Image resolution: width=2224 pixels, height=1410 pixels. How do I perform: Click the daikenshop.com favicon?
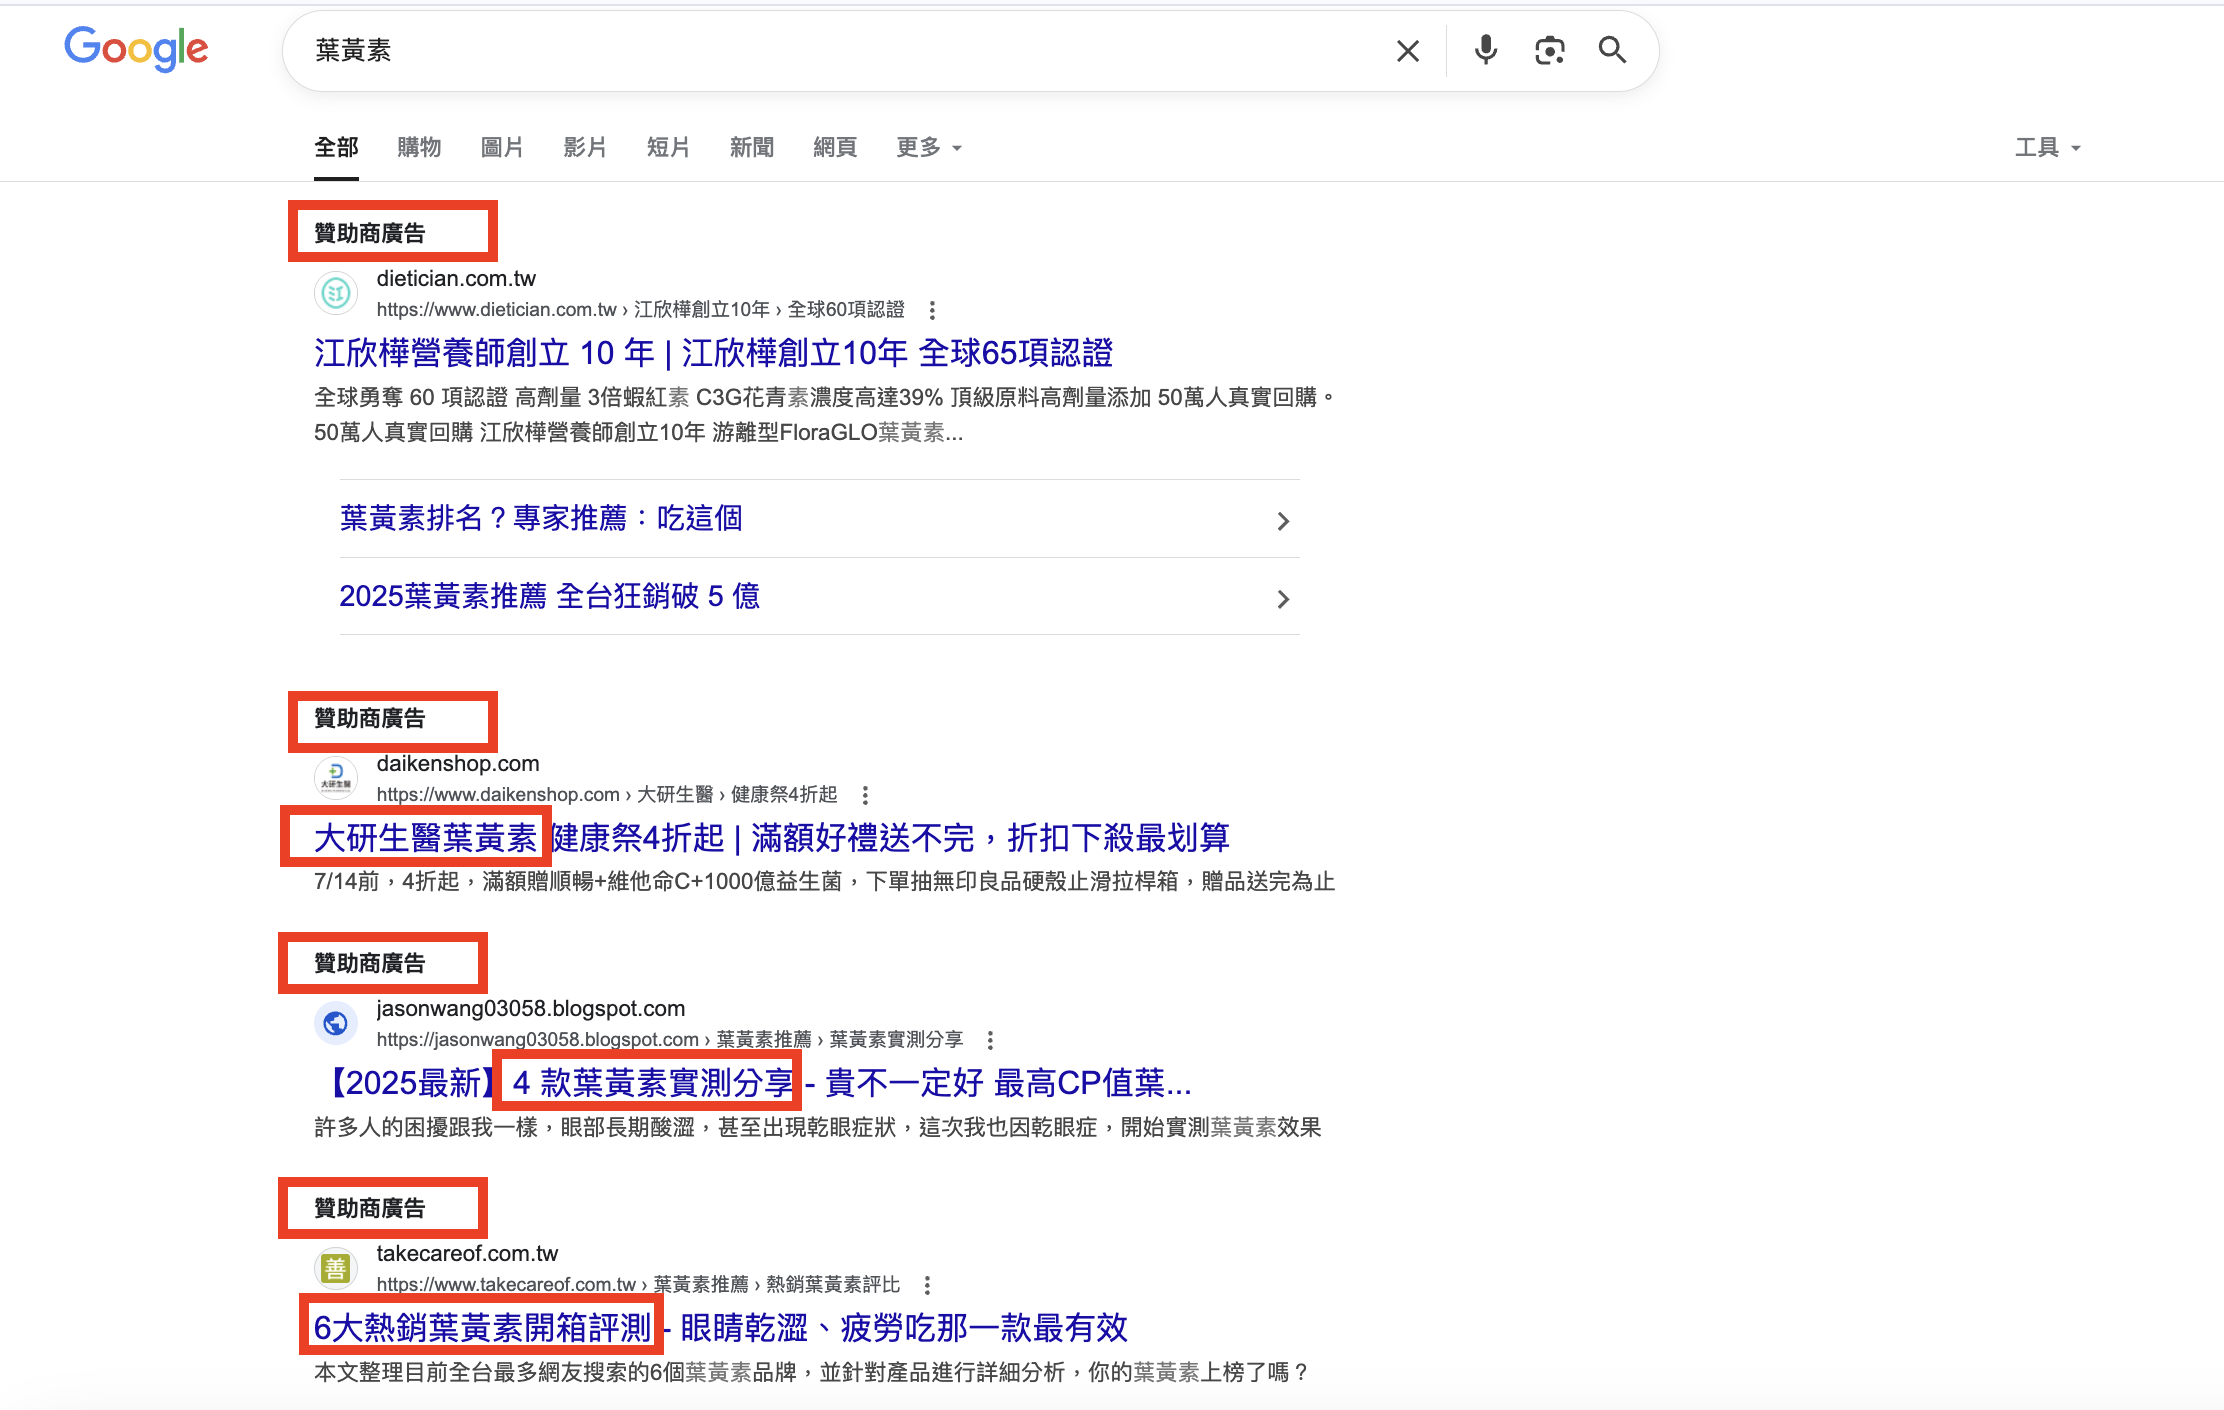pos(336,778)
